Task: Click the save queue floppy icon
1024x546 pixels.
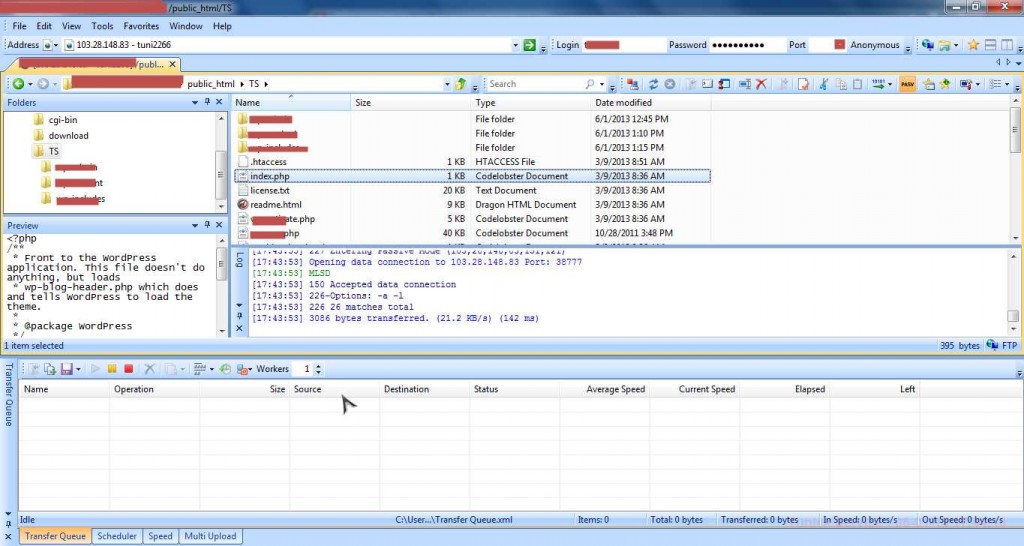Action: click(x=66, y=369)
